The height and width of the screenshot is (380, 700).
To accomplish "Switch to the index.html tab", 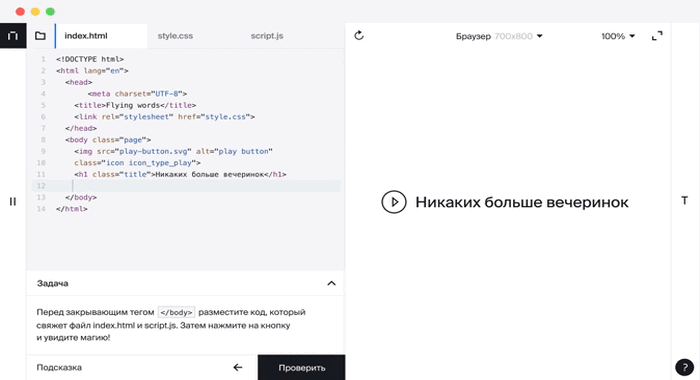I will coord(101,36).
